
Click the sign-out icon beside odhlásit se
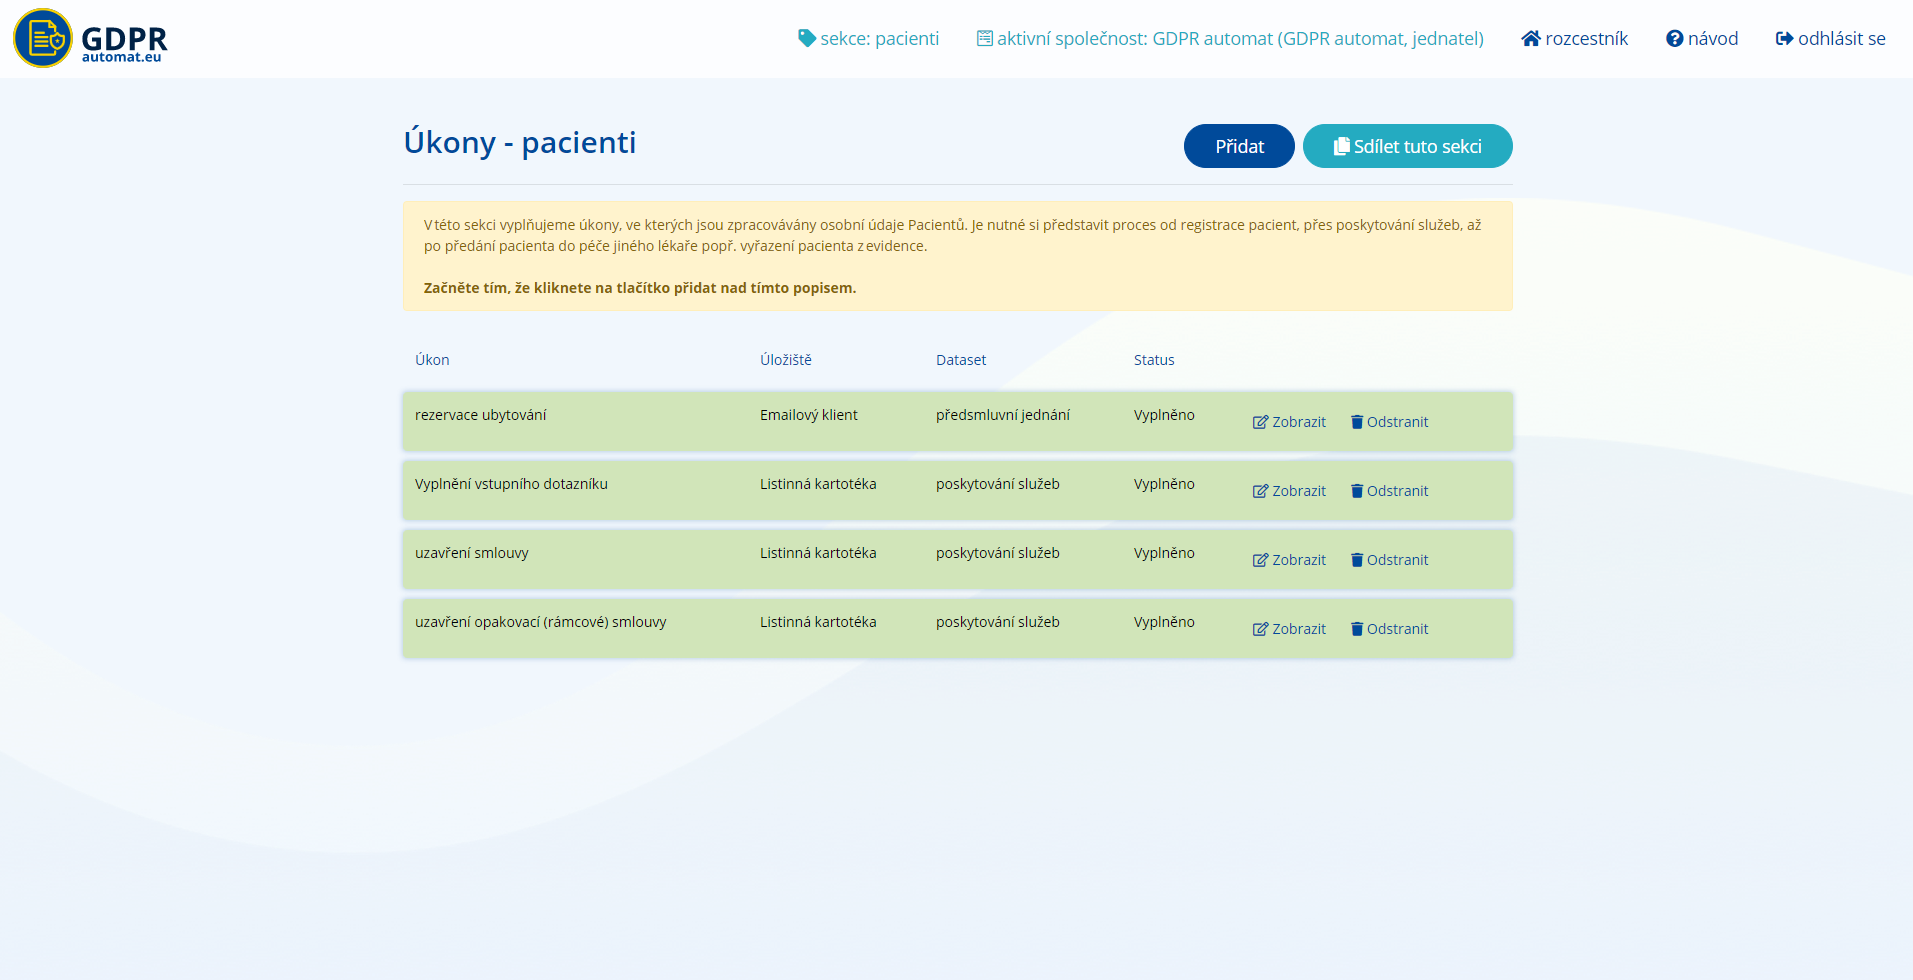click(x=1784, y=38)
